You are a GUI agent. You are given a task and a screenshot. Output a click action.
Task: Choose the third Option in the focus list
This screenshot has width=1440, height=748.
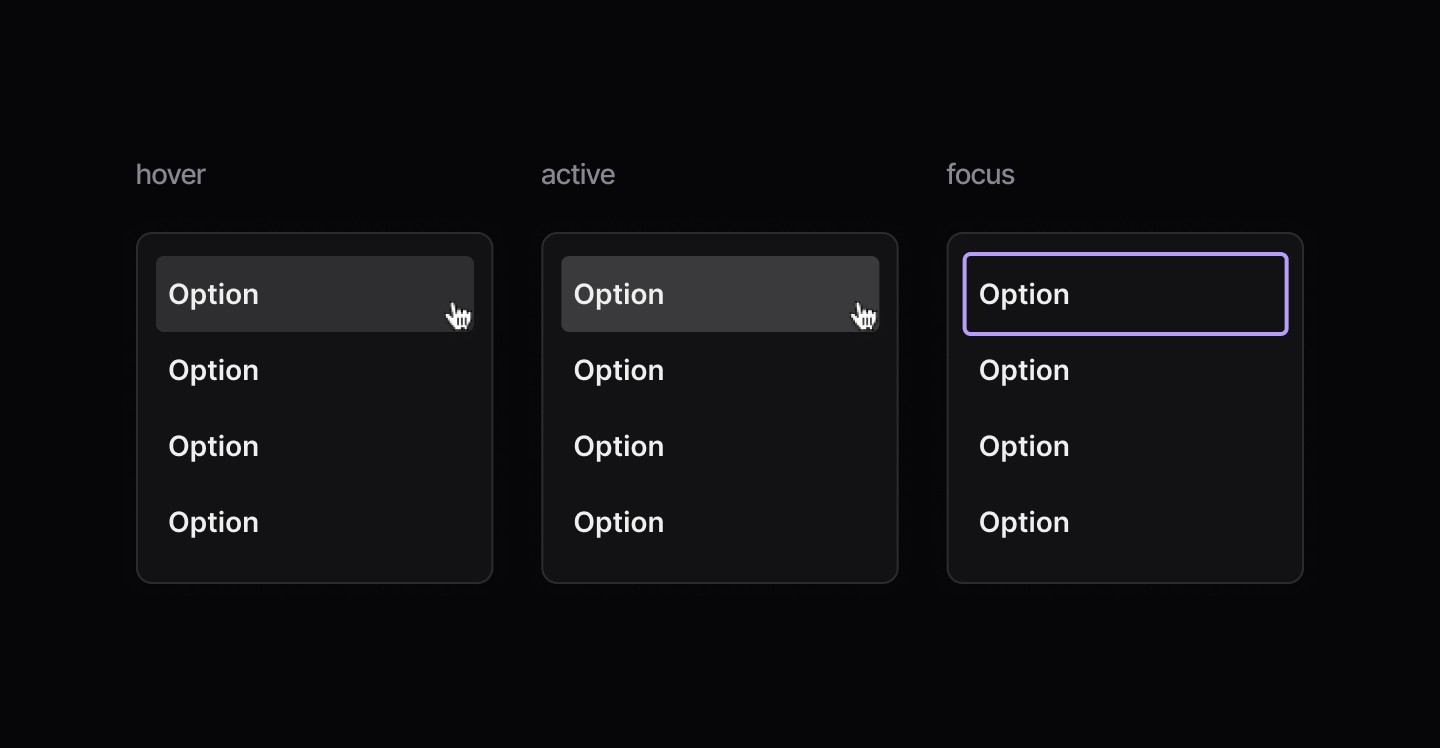[1024, 446]
